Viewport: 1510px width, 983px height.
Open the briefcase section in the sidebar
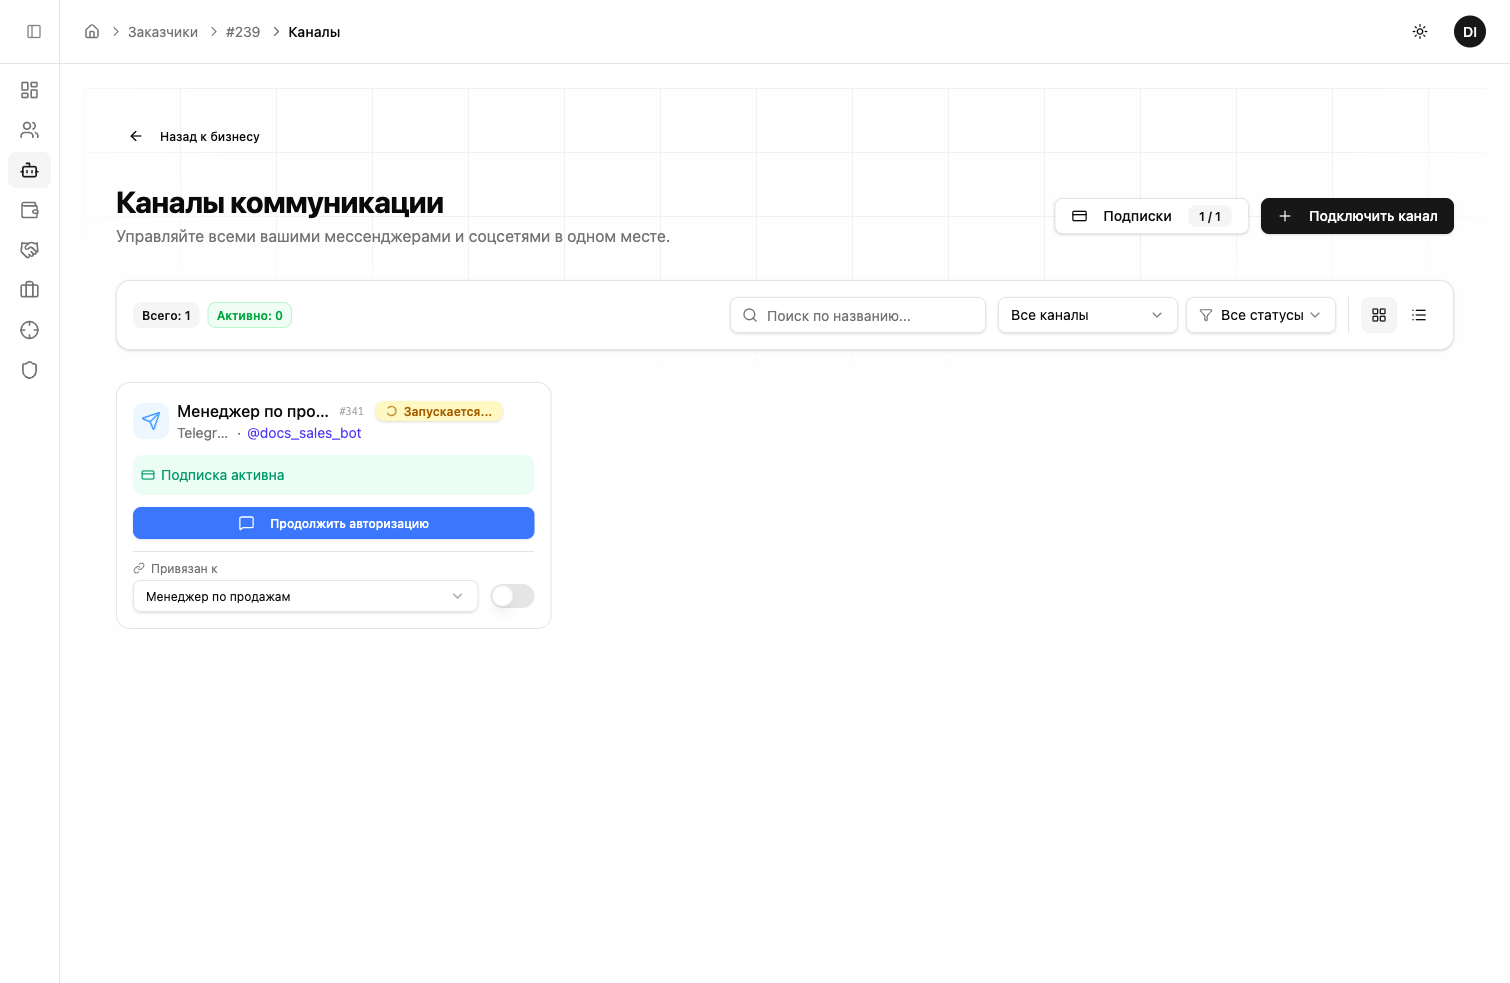[29, 290]
